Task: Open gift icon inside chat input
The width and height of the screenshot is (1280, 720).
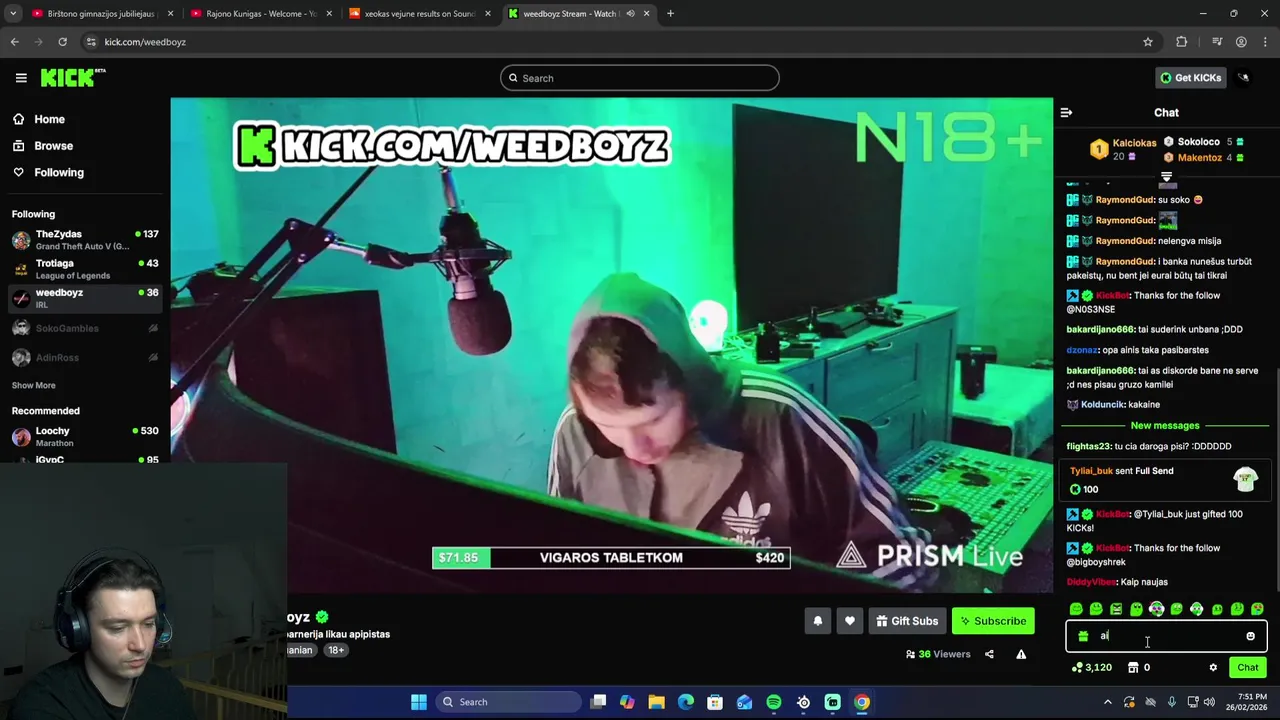Action: coord(1083,636)
